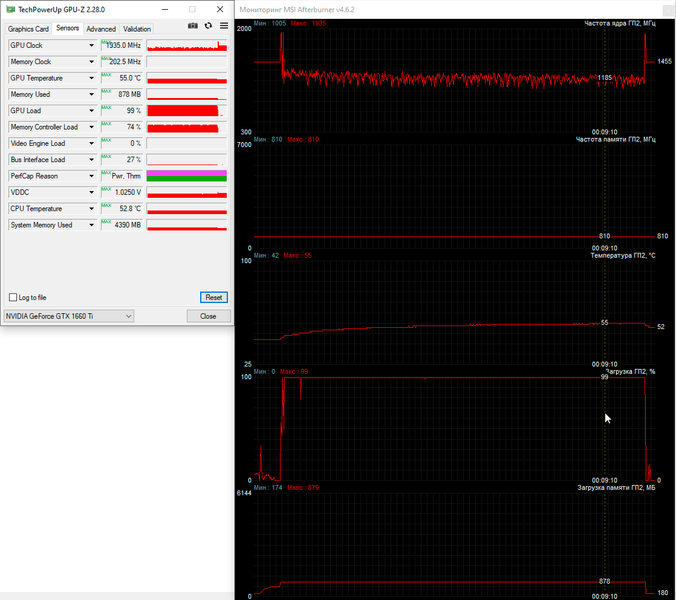Expand the VDDC sensor dropdown
676x600 pixels.
91,192
